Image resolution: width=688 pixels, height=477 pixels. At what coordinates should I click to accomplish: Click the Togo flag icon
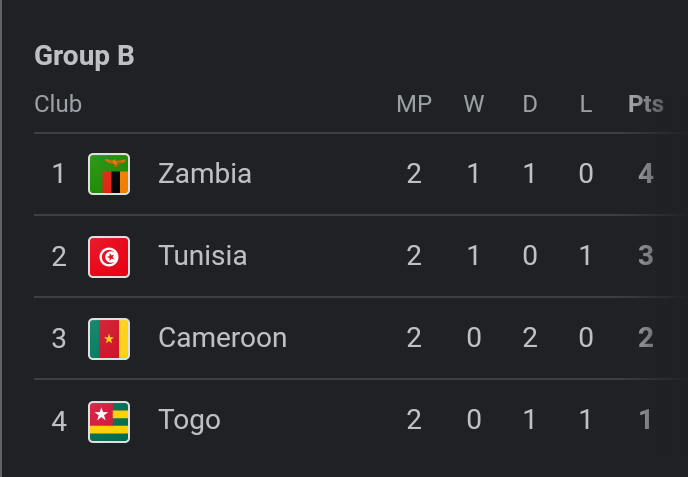point(109,420)
